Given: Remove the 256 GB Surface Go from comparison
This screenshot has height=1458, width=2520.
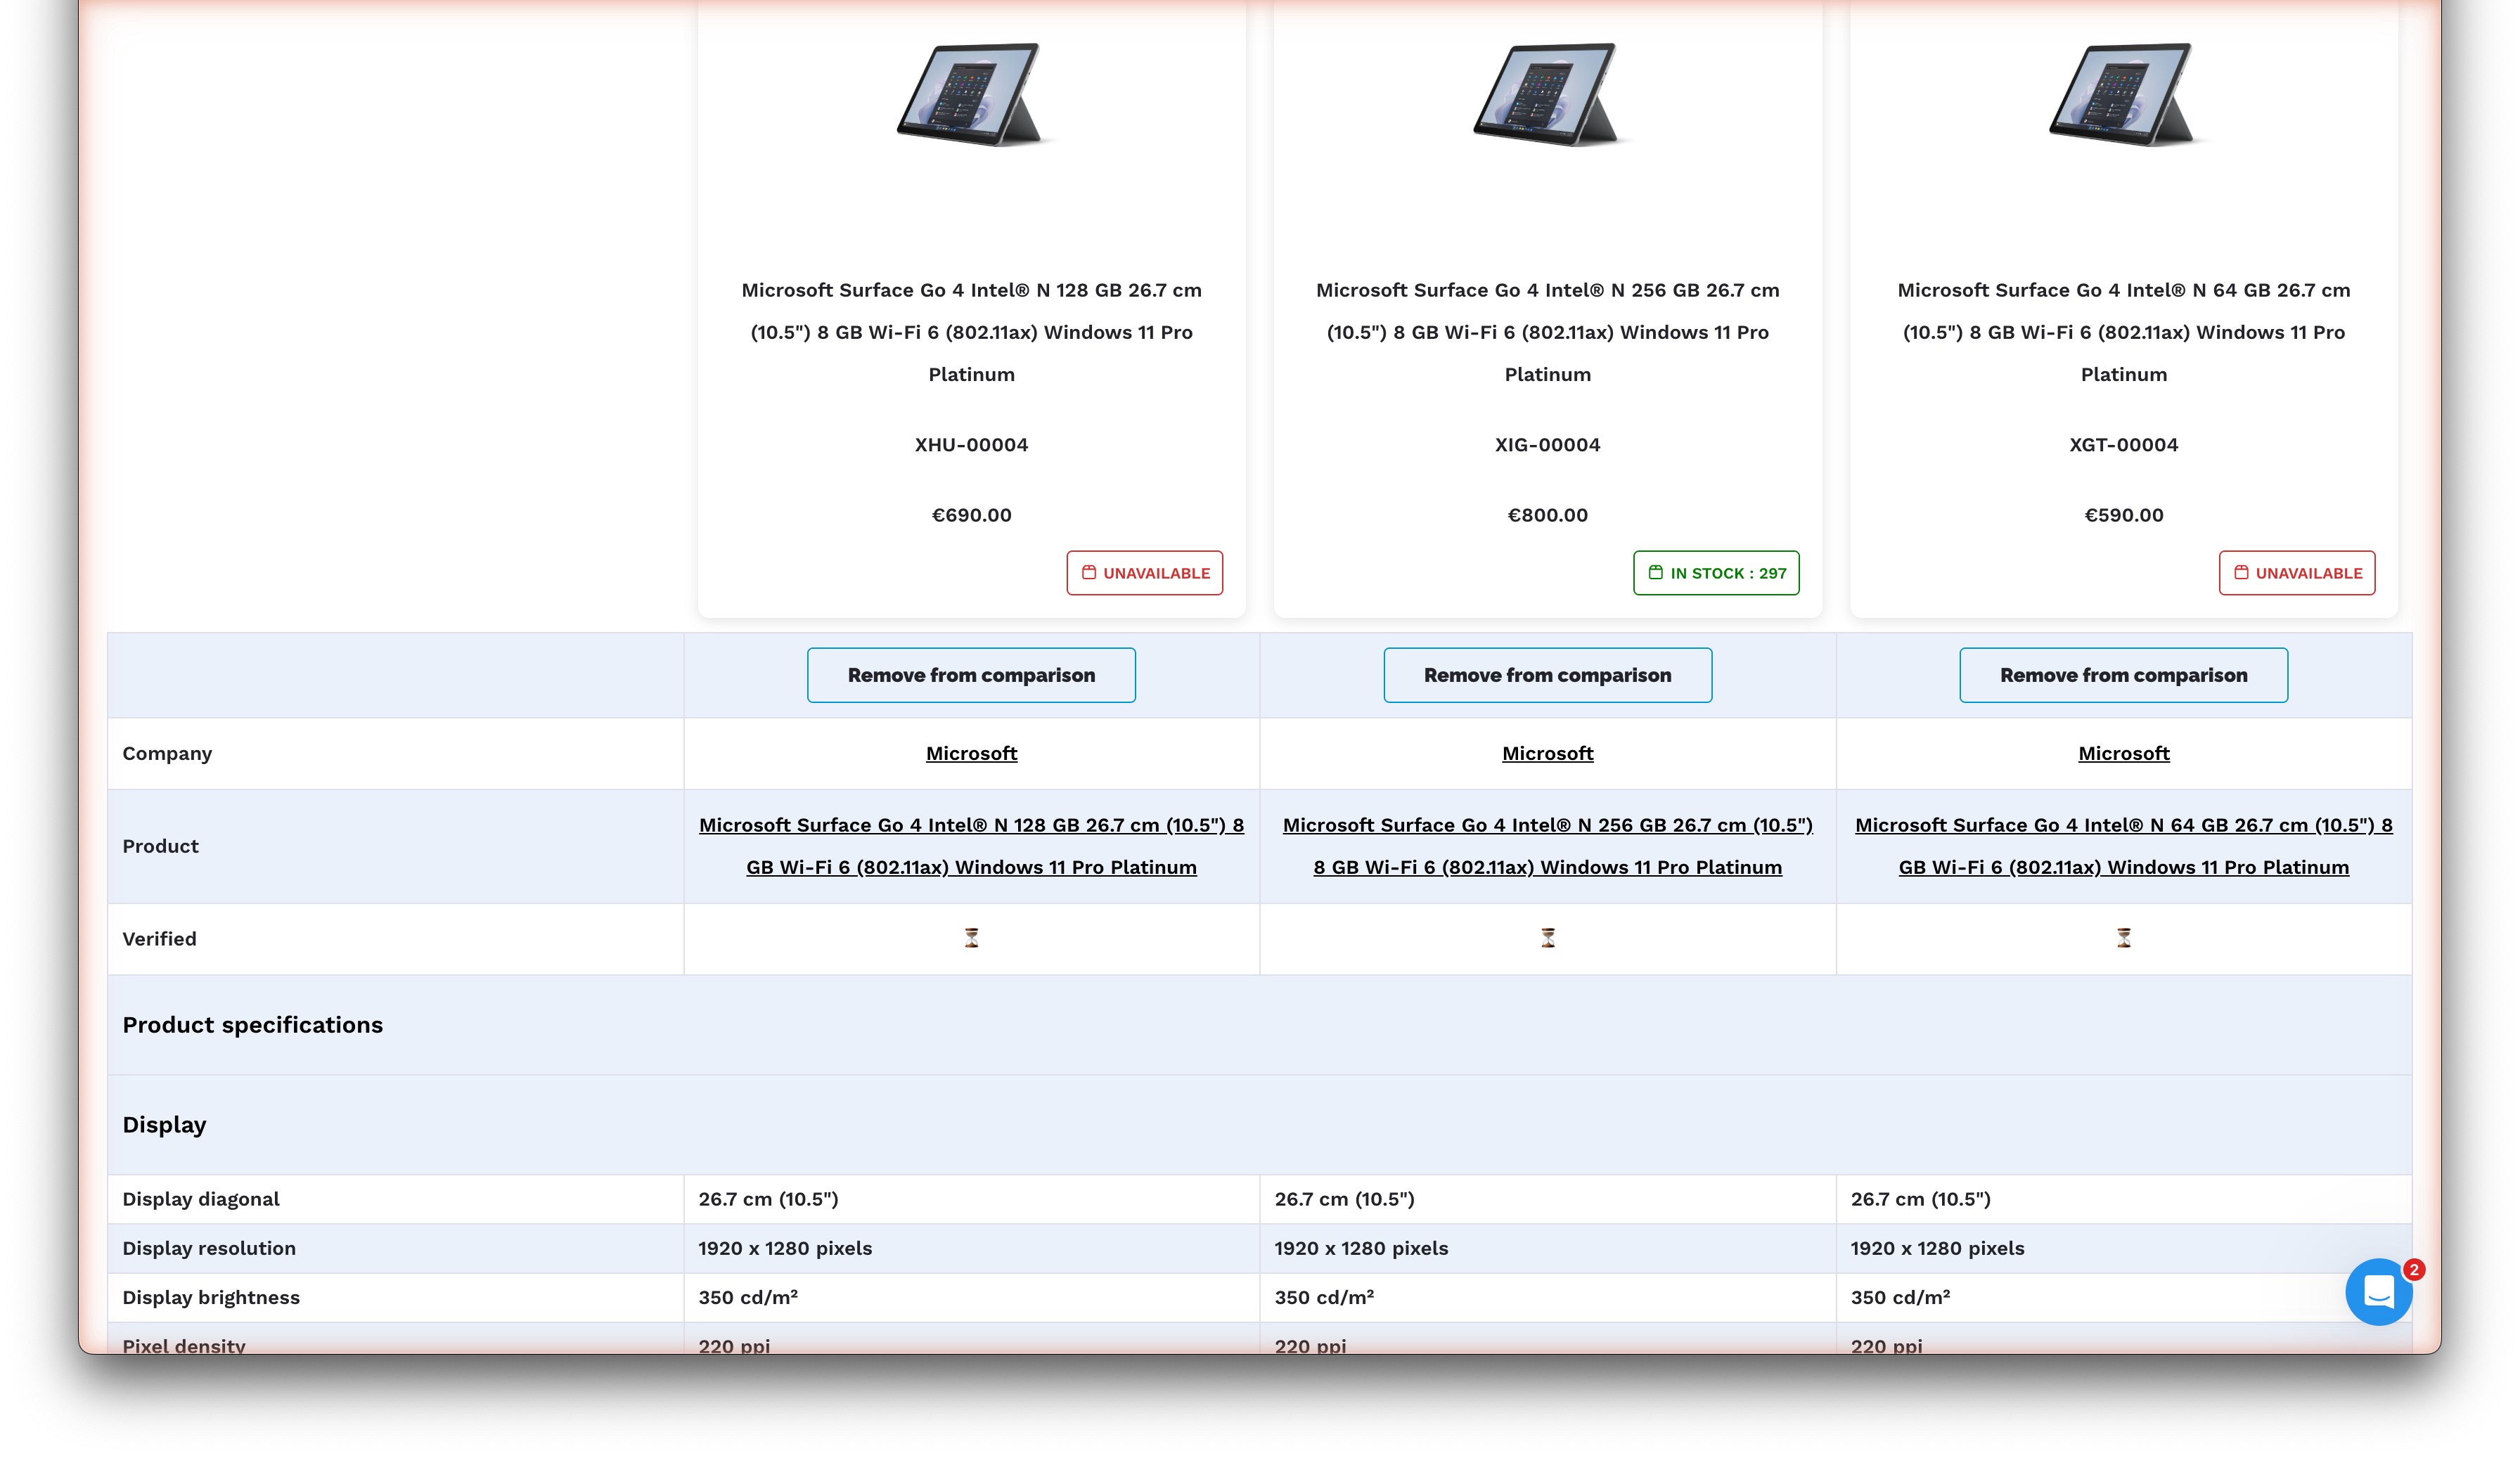Looking at the screenshot, I should tap(1547, 674).
